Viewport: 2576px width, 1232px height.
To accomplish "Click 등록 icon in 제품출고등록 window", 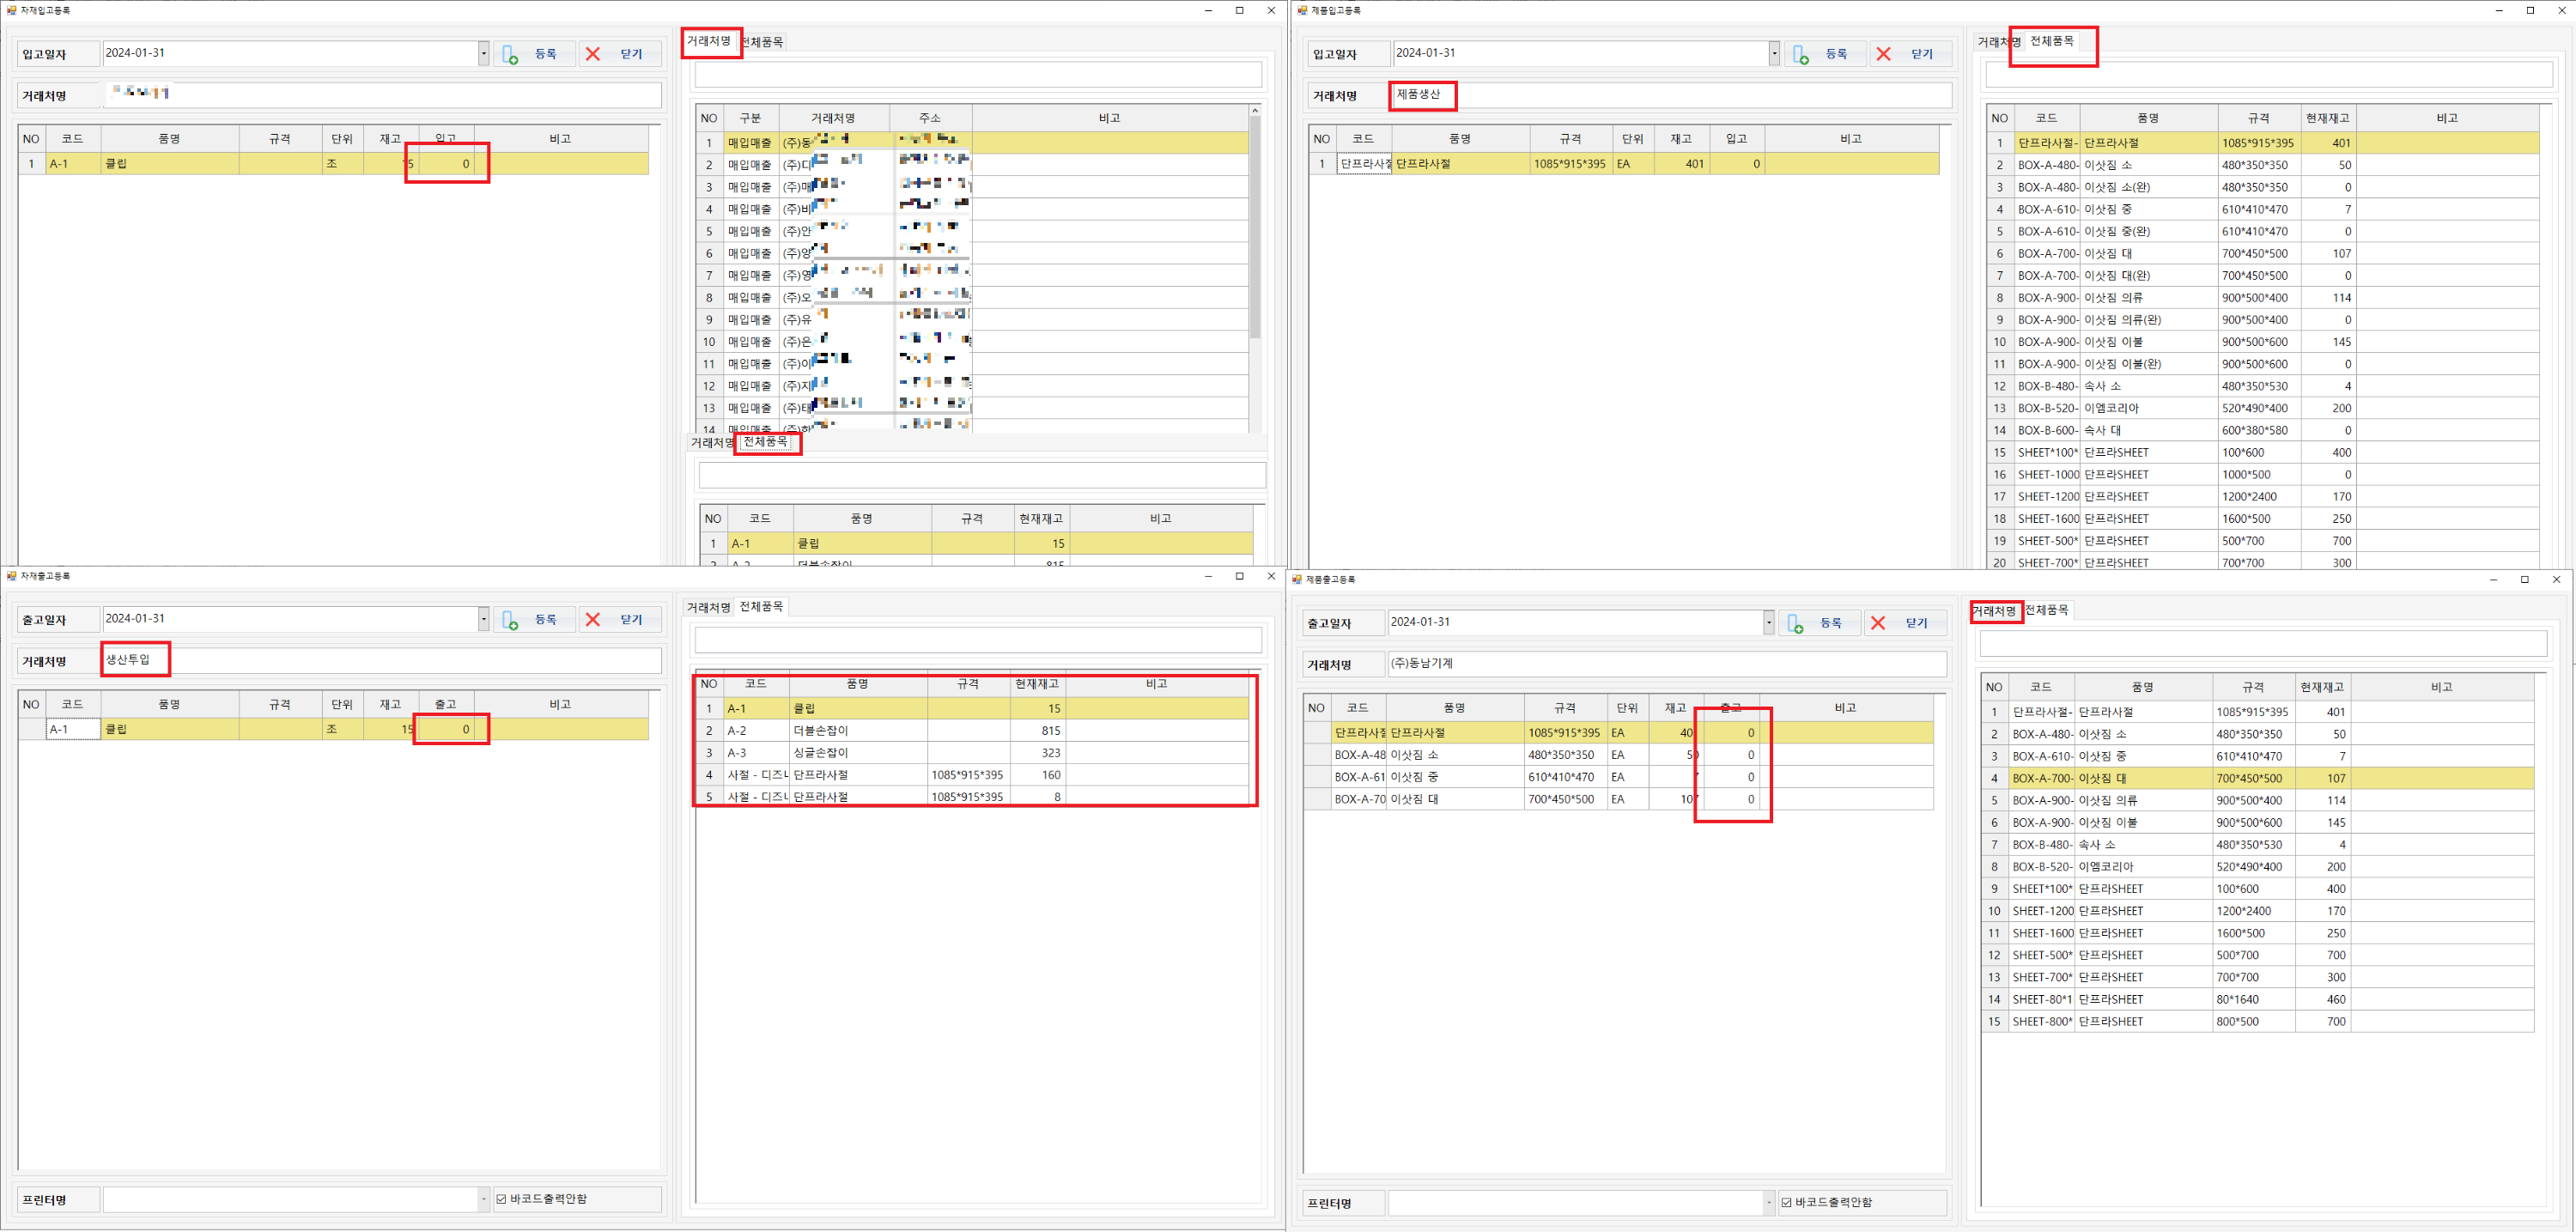I will tap(1795, 623).
